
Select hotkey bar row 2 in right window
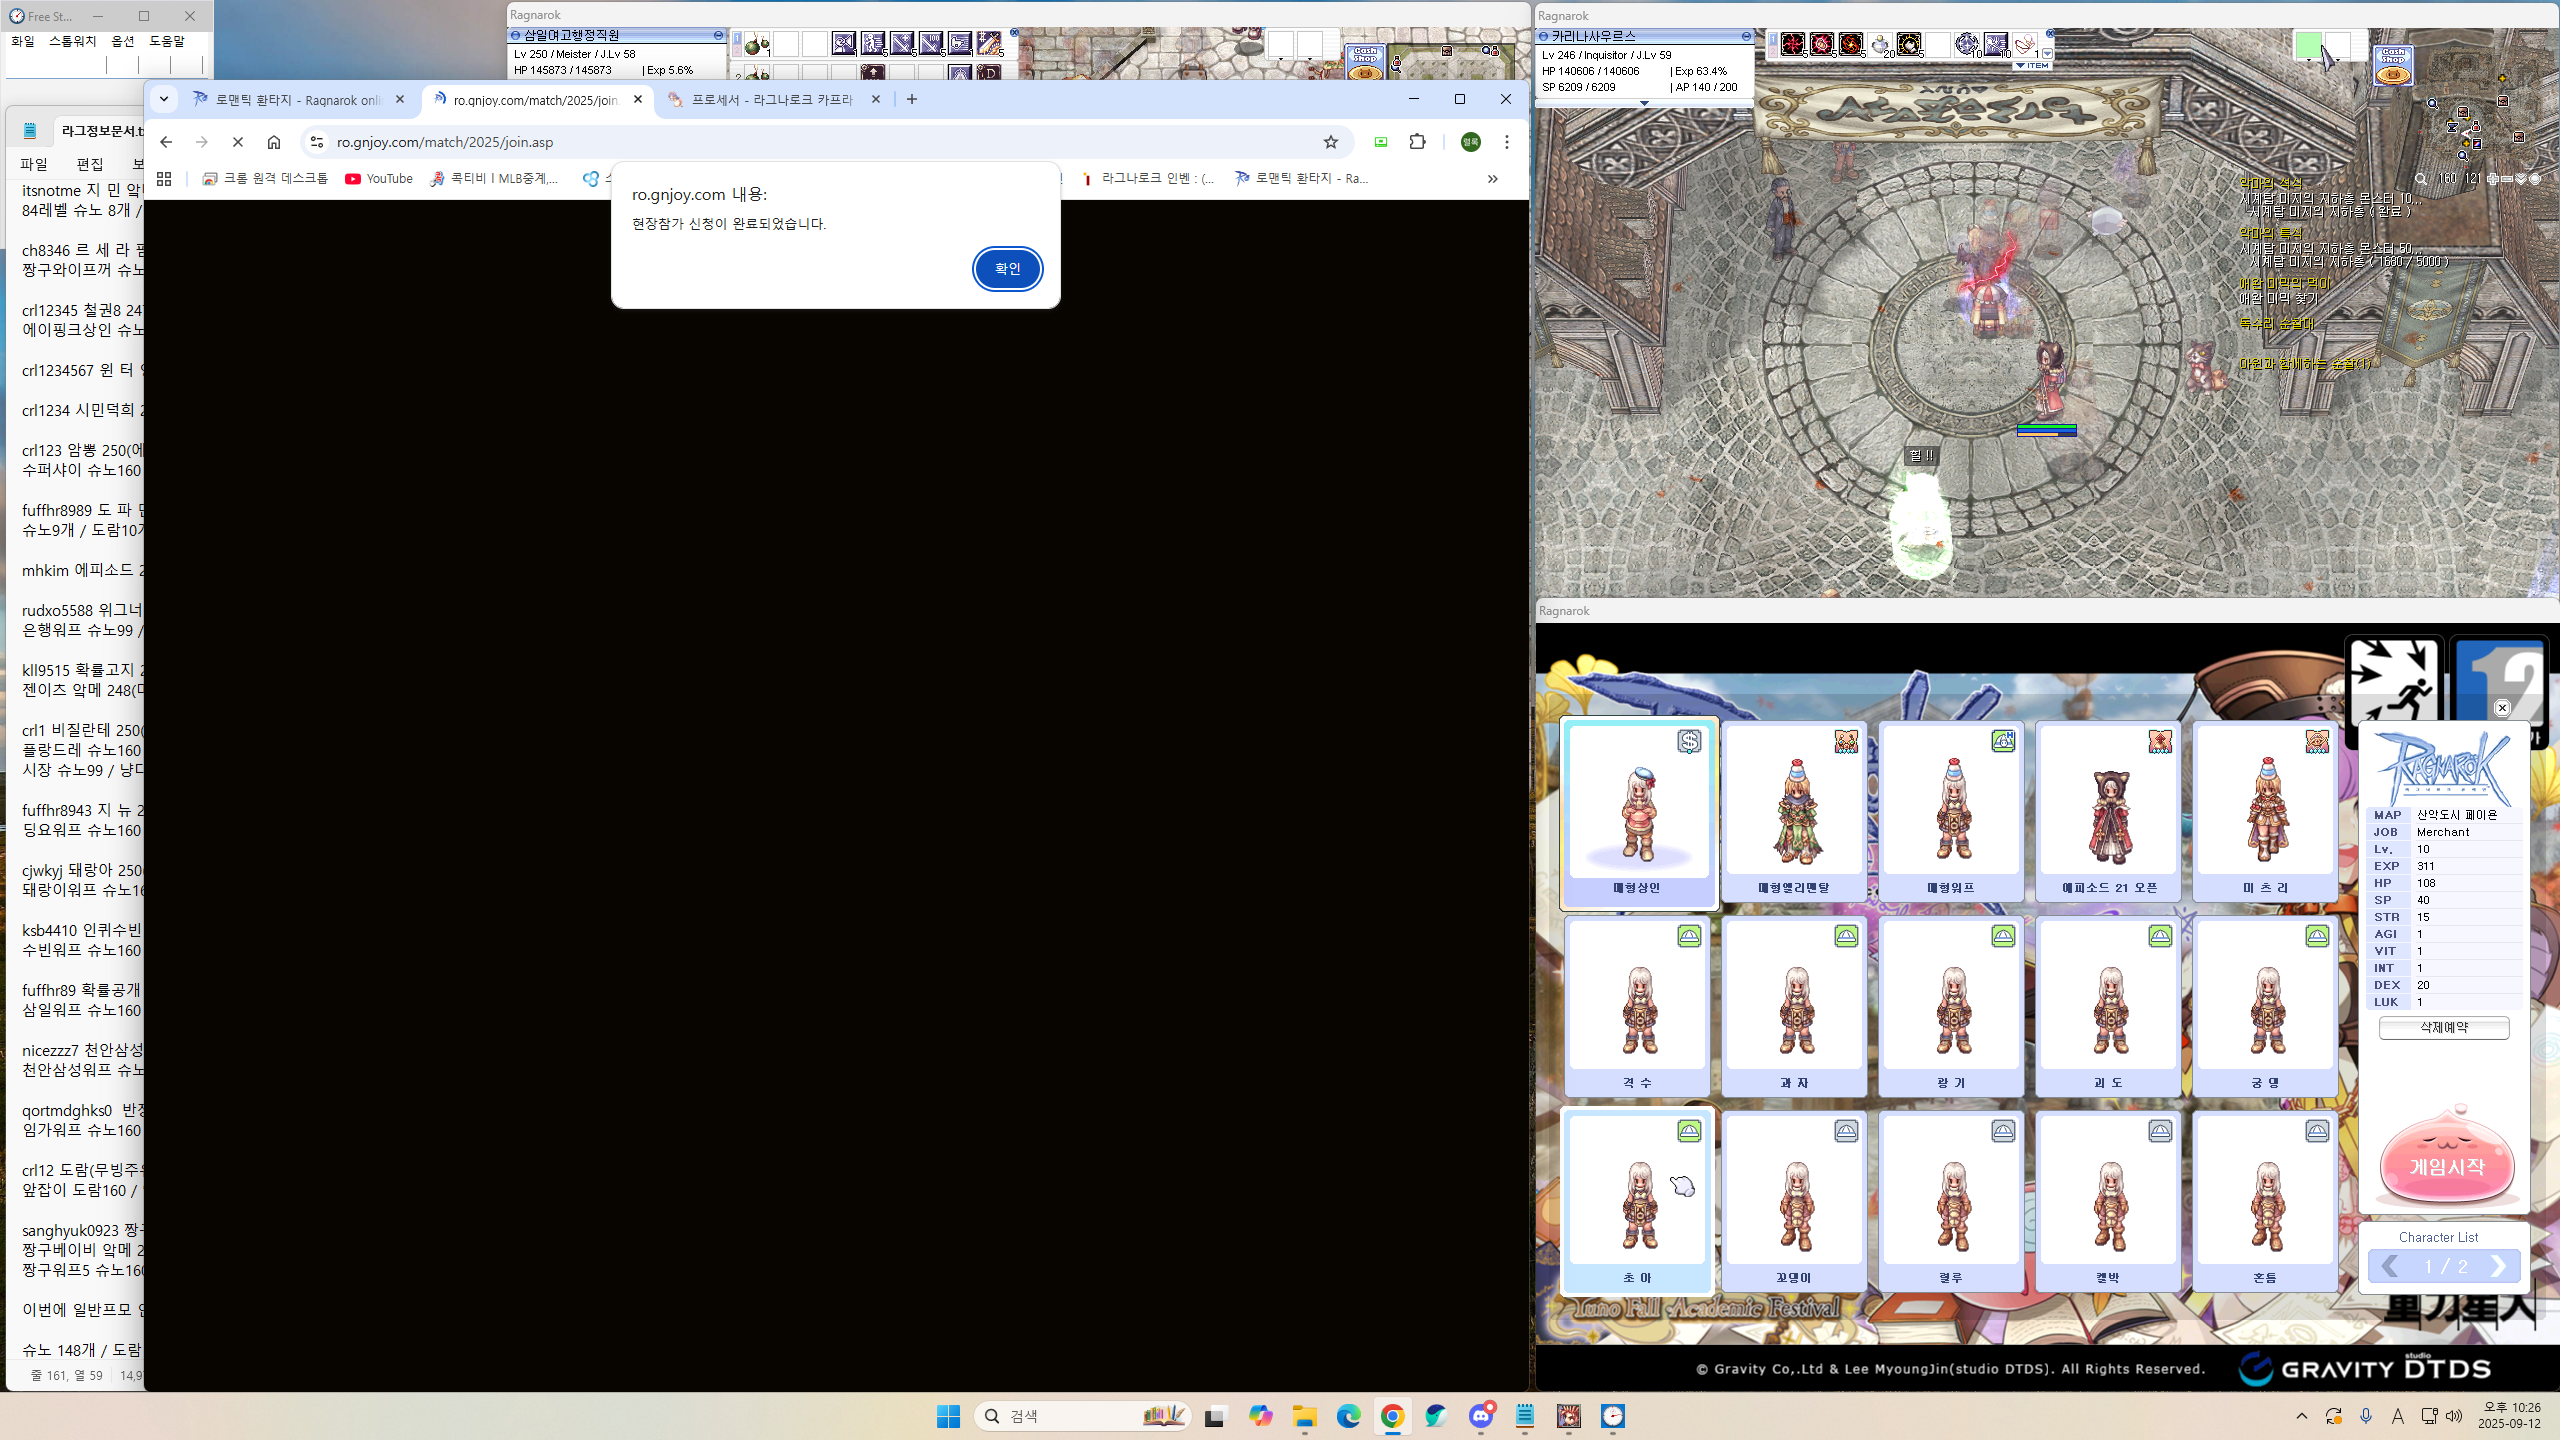pos(1773,51)
